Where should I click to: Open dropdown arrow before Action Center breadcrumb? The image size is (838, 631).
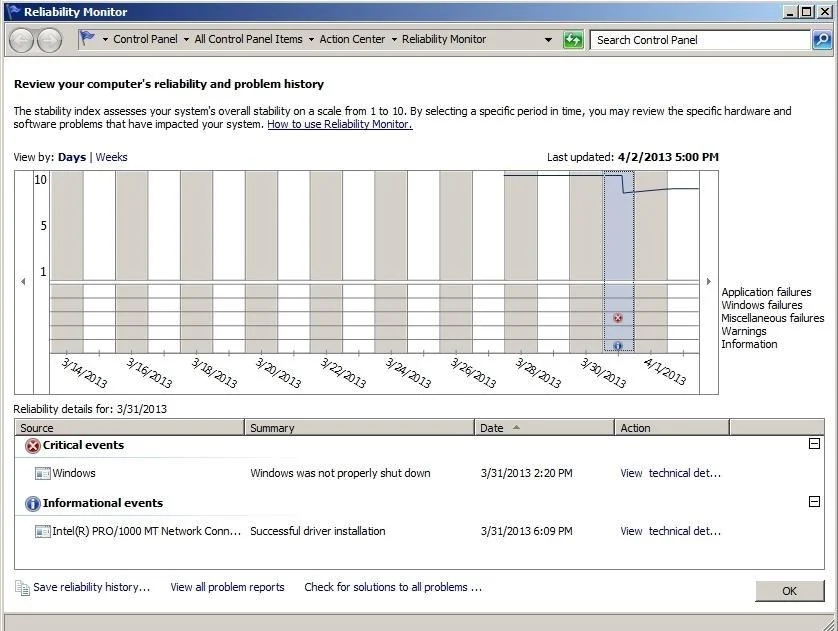[x=311, y=40]
